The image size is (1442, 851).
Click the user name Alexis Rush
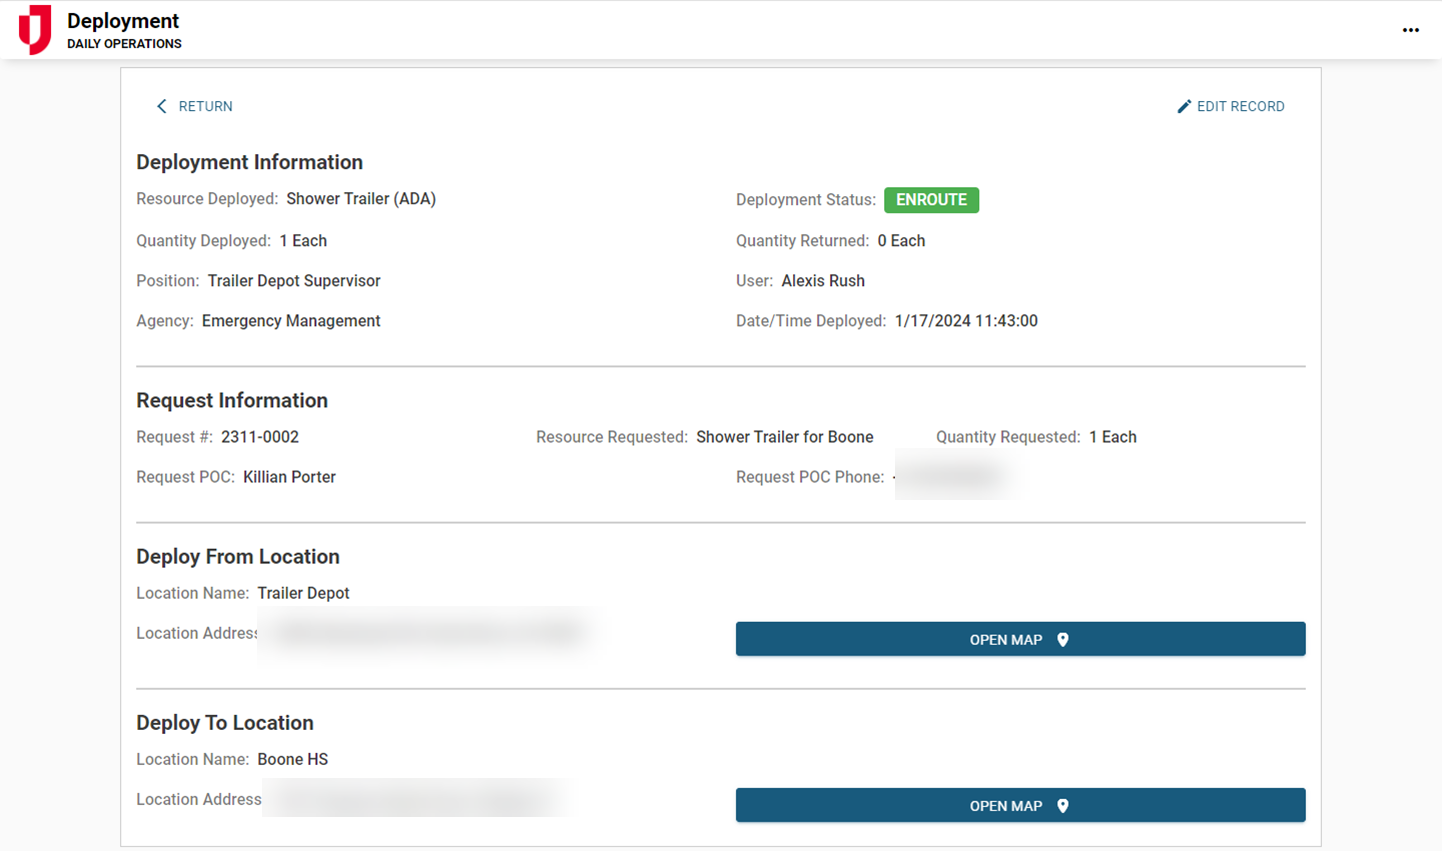(823, 281)
